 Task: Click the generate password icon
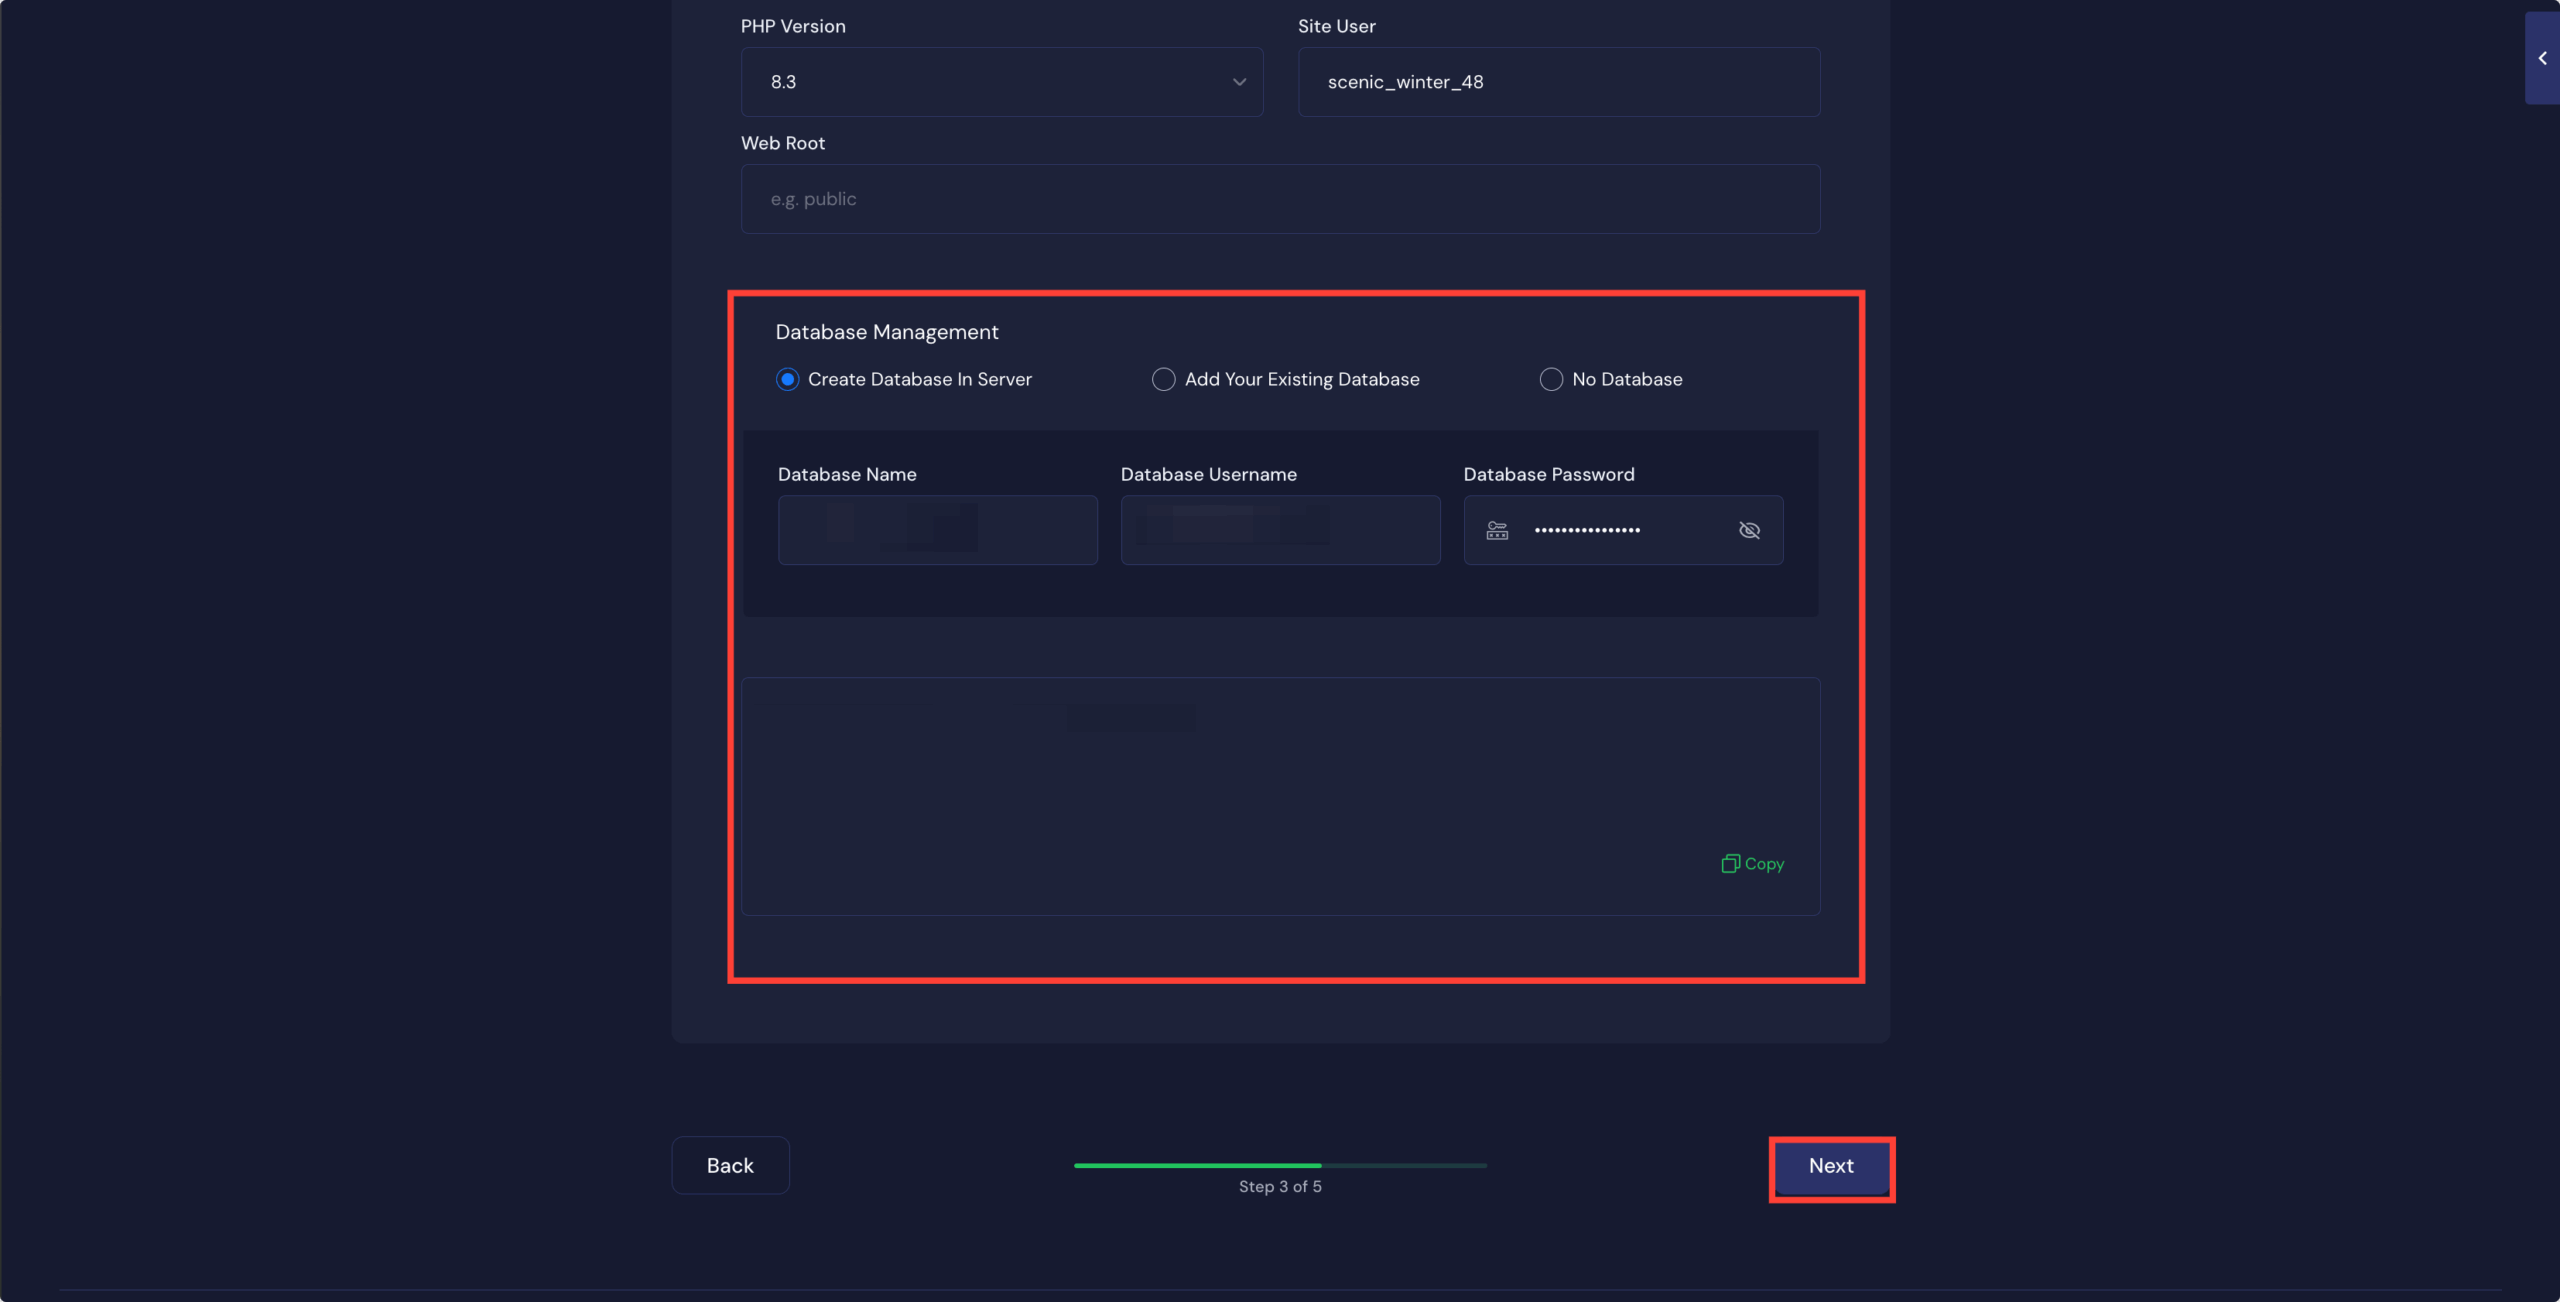(x=1497, y=530)
